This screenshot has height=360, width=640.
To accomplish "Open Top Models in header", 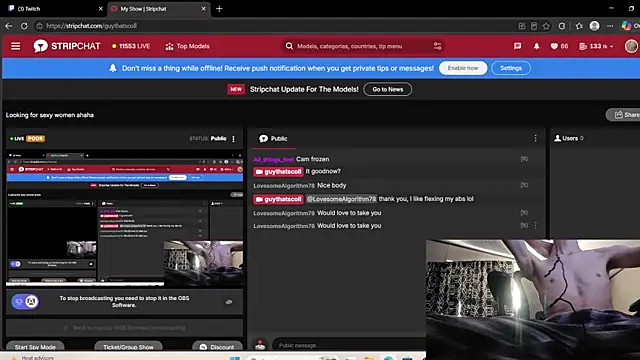I will pos(188,46).
